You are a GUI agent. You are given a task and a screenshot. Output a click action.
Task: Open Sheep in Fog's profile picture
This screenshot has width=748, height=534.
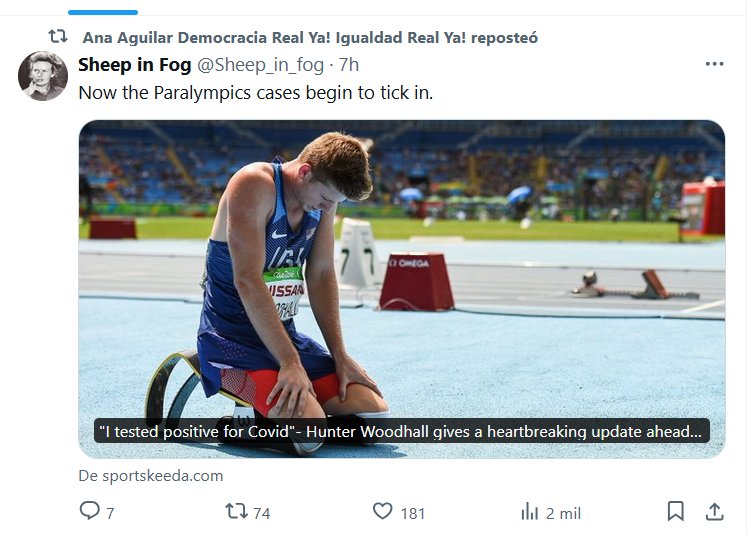click(43, 76)
